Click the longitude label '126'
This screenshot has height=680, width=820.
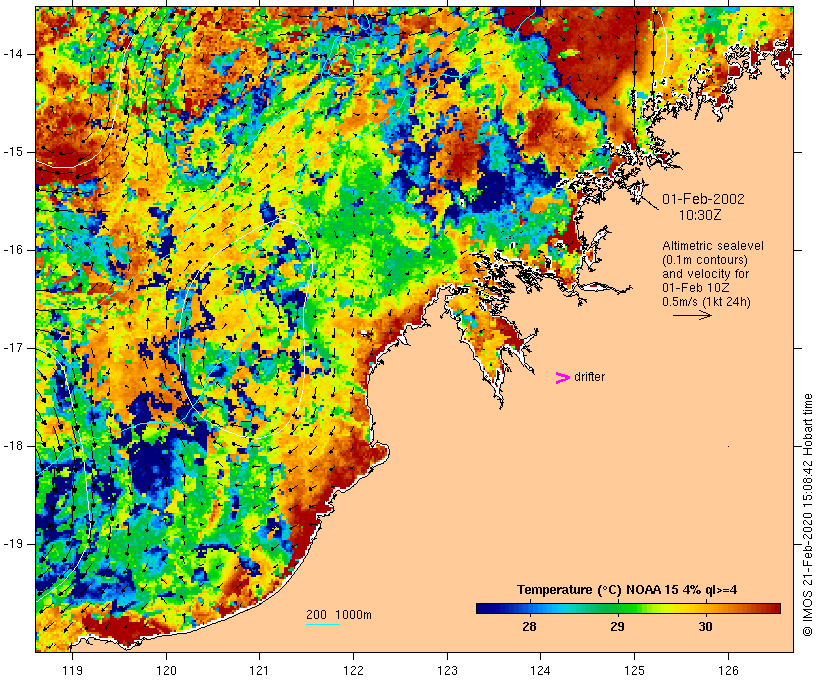[x=728, y=671]
